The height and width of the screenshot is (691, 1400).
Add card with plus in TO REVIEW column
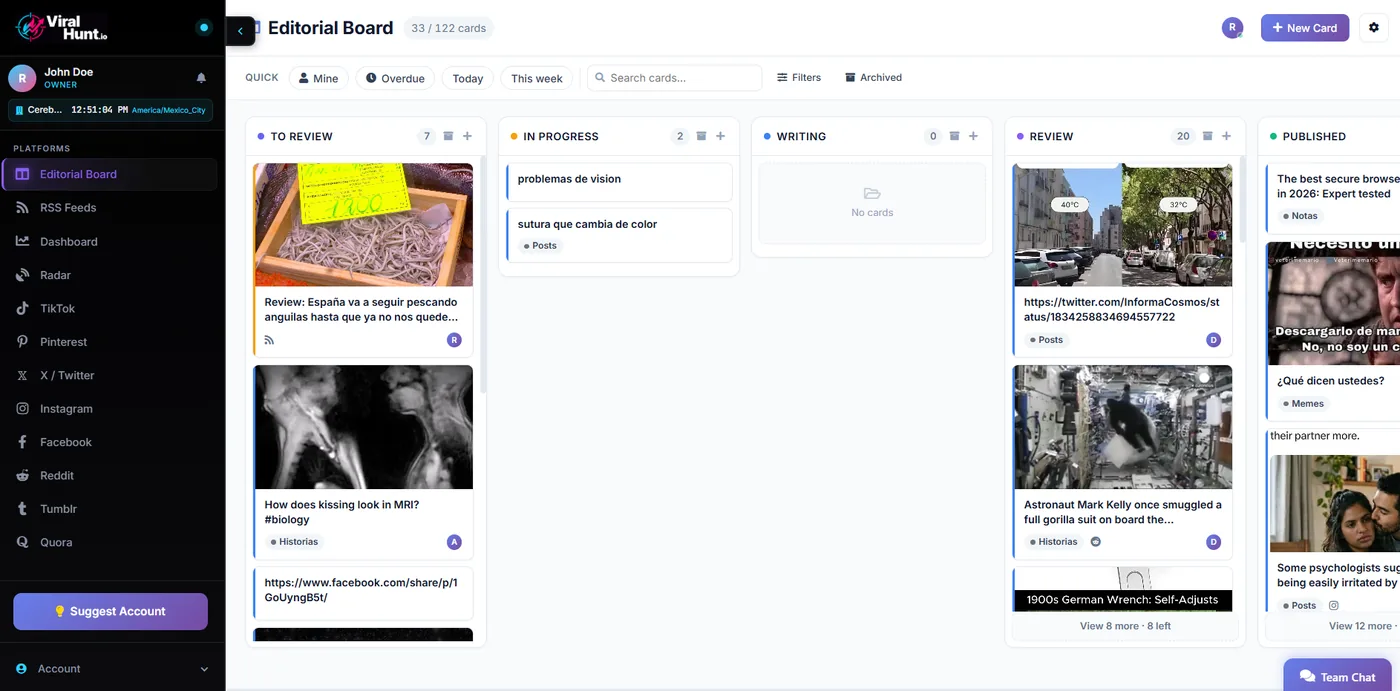(467, 136)
